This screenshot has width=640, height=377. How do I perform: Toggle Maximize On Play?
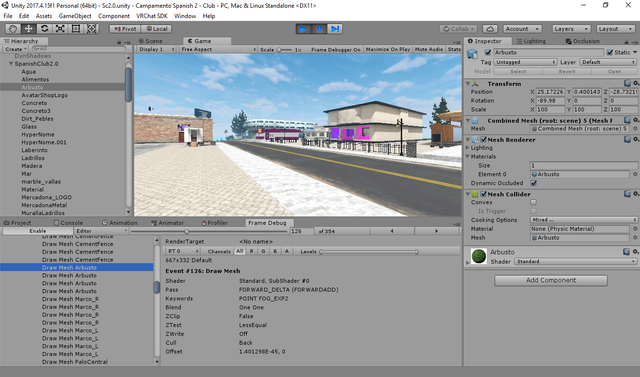click(388, 49)
